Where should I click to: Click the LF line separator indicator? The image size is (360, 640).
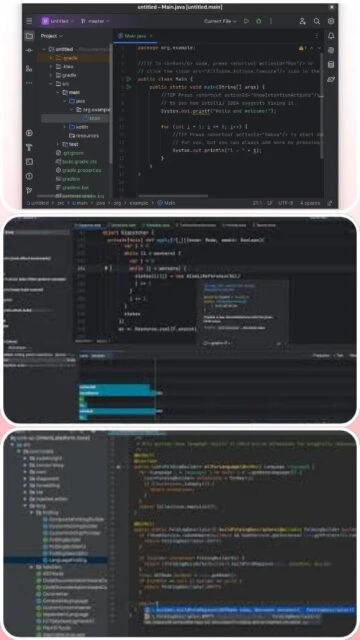(270, 203)
